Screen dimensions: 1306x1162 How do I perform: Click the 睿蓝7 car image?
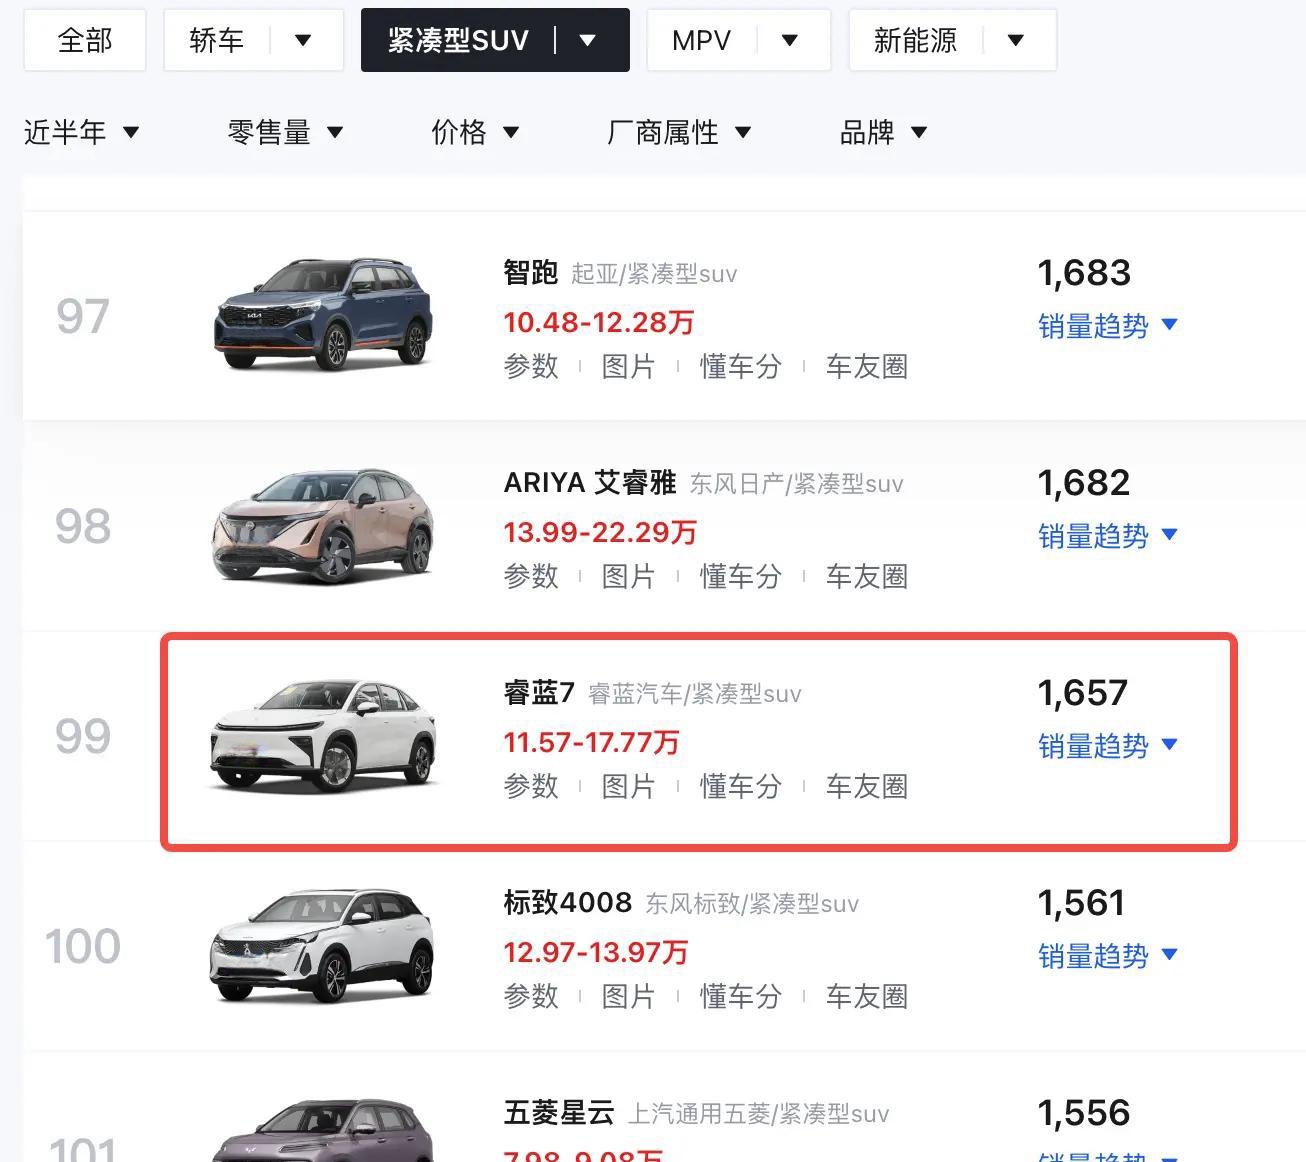[x=323, y=735]
